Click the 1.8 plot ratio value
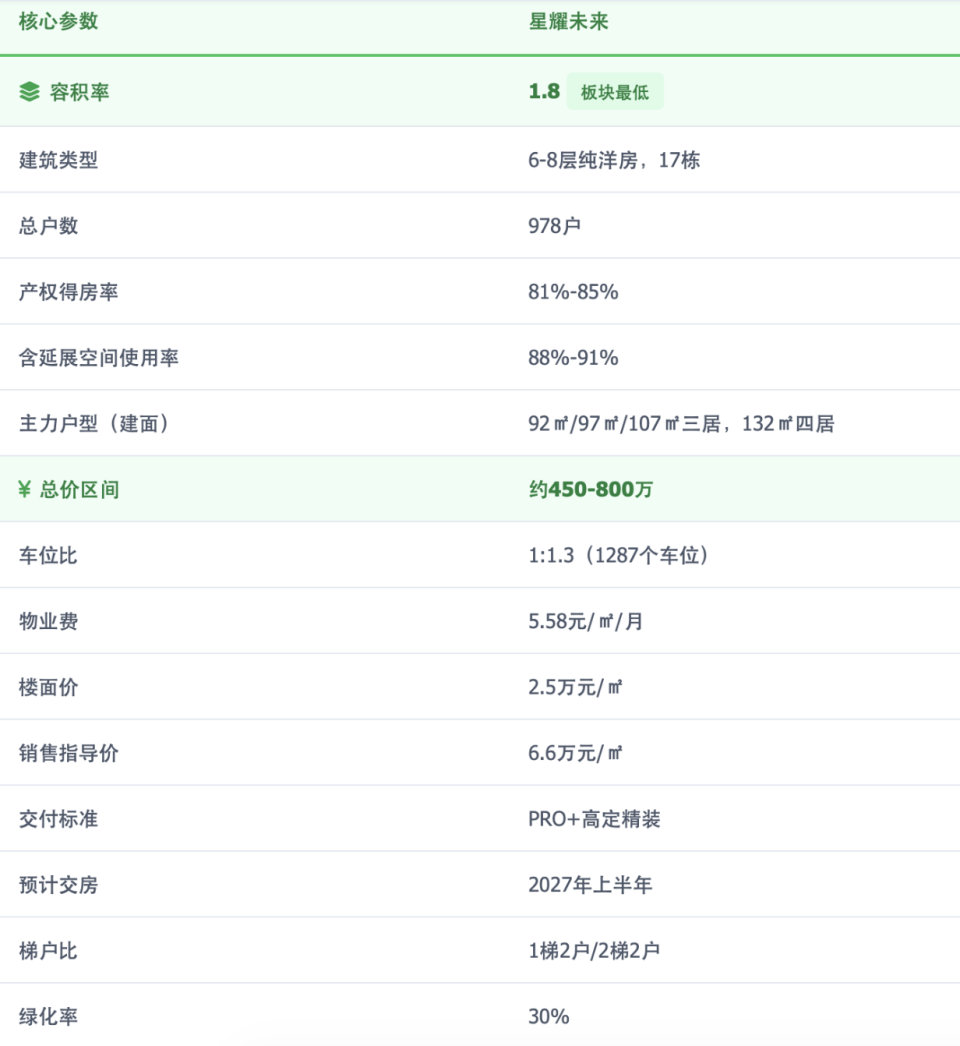Screen dimensions: 960x1046 (x=544, y=92)
